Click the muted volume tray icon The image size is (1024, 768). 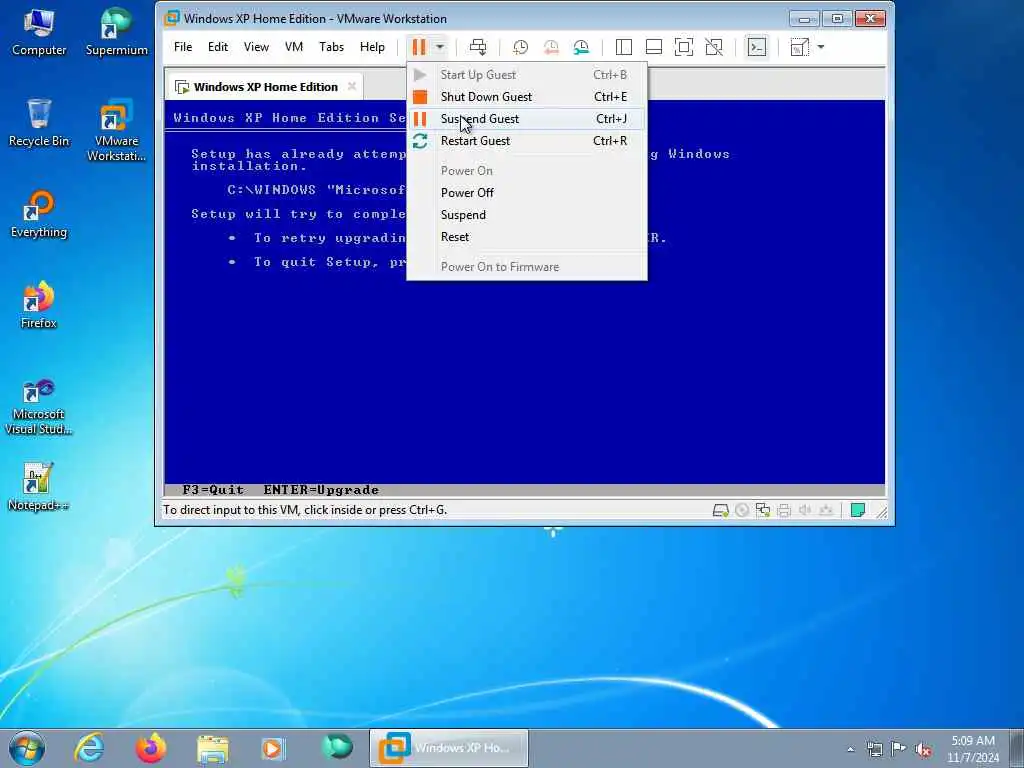923,750
